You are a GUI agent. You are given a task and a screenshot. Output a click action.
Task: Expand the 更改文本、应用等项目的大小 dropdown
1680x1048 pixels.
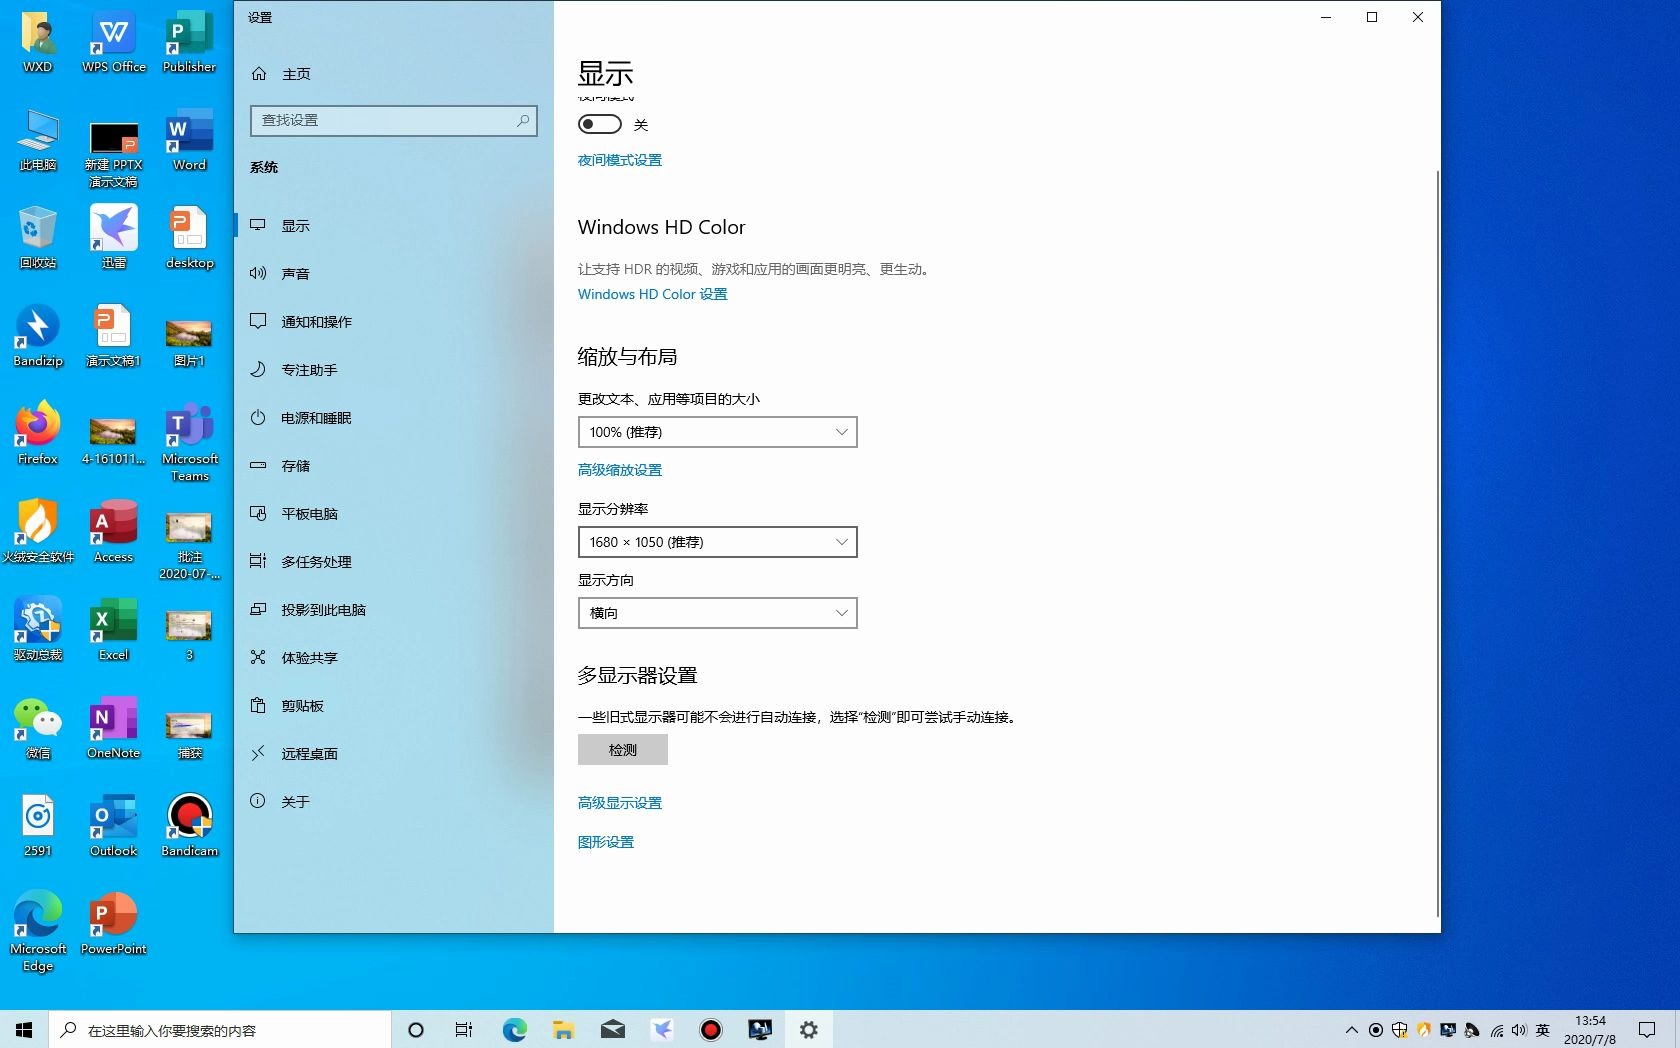point(716,432)
